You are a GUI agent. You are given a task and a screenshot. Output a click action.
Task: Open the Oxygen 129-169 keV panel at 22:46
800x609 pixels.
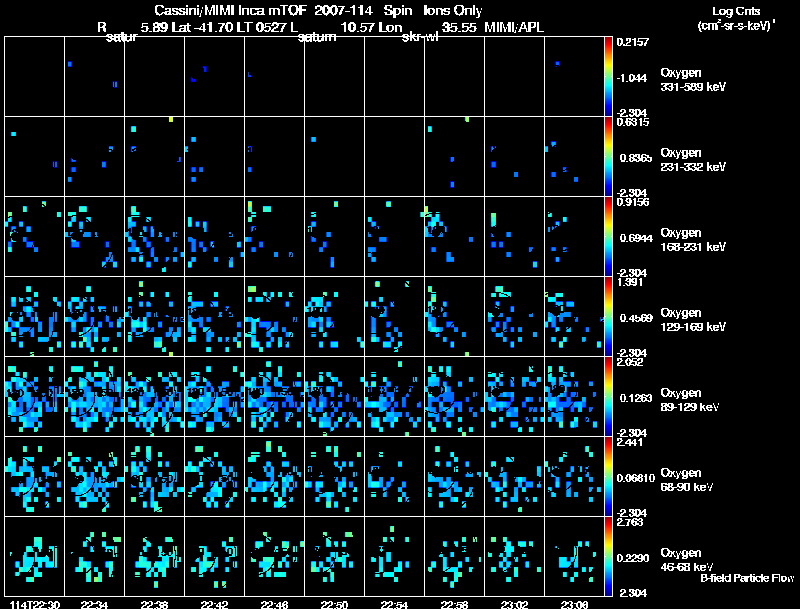(274, 317)
